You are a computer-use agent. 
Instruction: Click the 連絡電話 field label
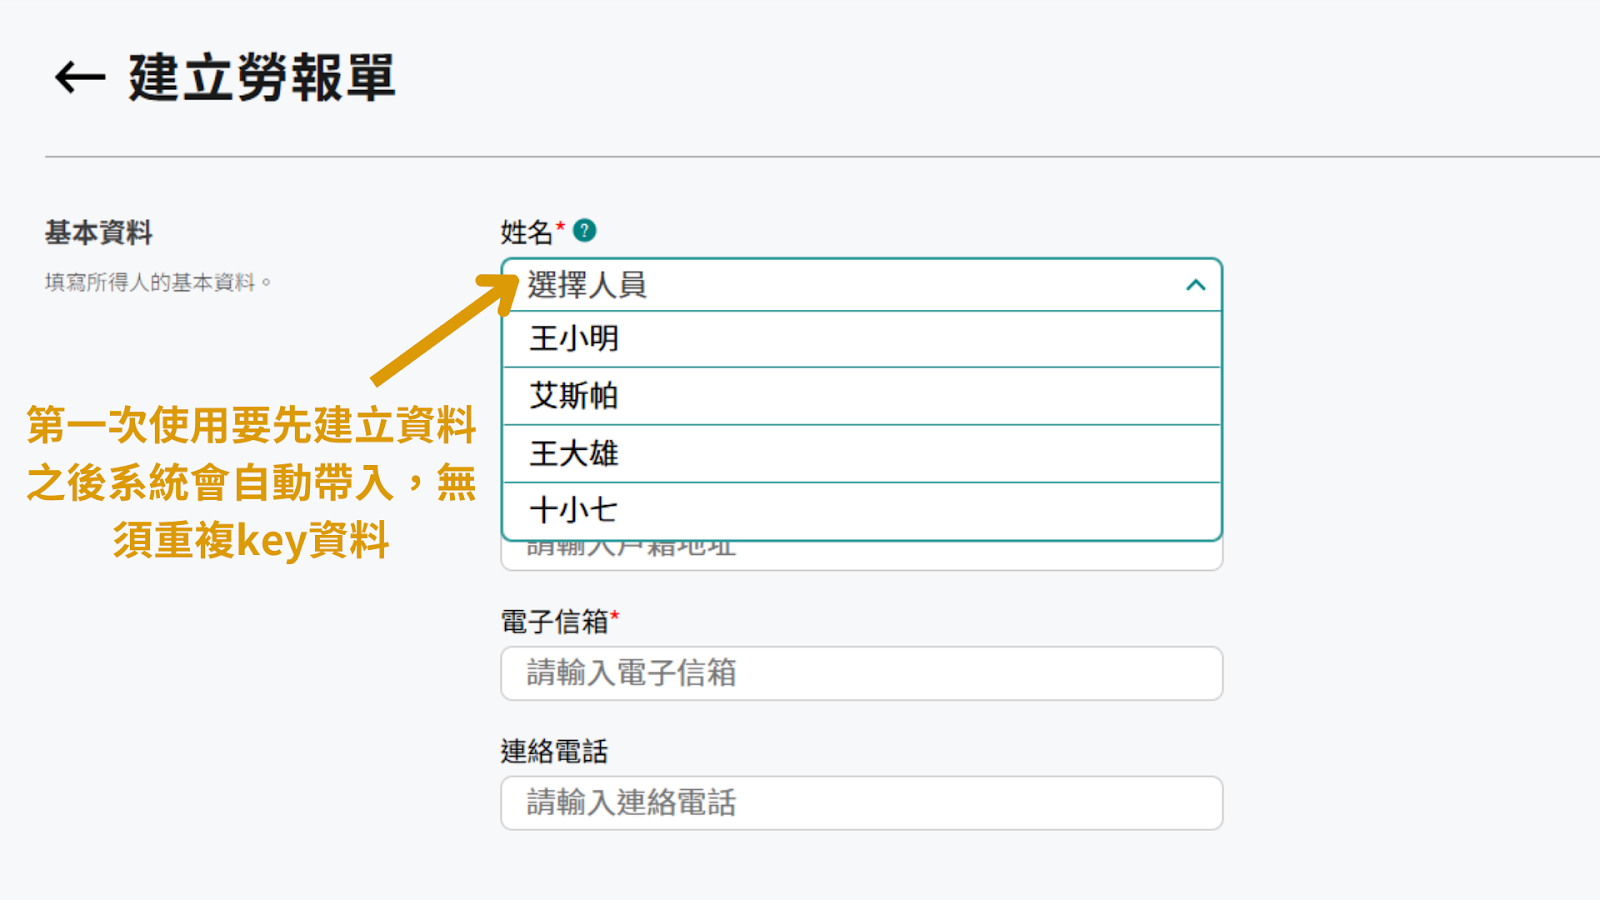[554, 752]
